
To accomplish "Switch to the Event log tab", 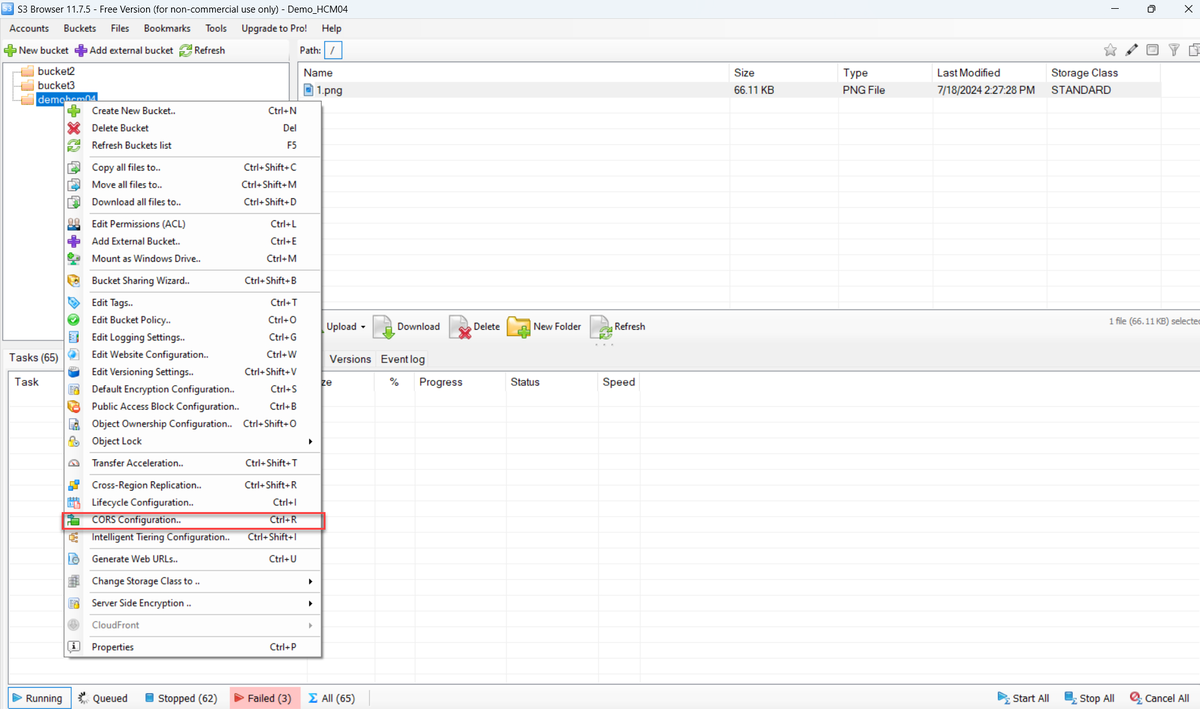I will tap(403, 359).
